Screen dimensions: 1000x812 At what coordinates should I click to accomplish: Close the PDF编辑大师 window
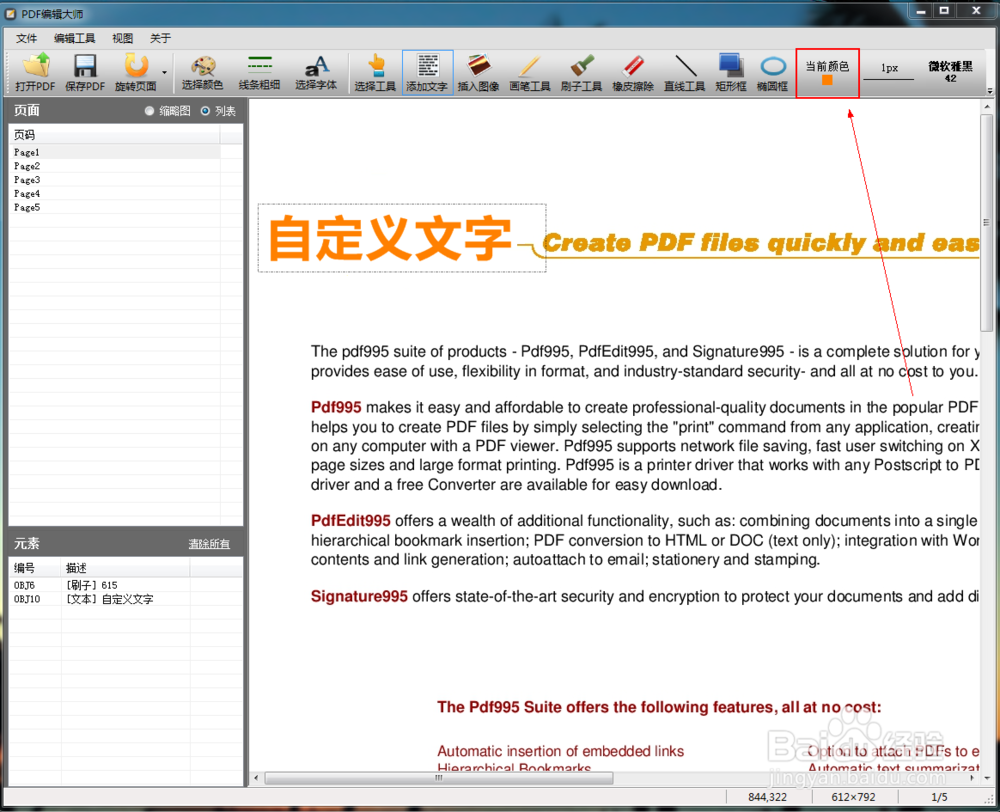(976, 11)
